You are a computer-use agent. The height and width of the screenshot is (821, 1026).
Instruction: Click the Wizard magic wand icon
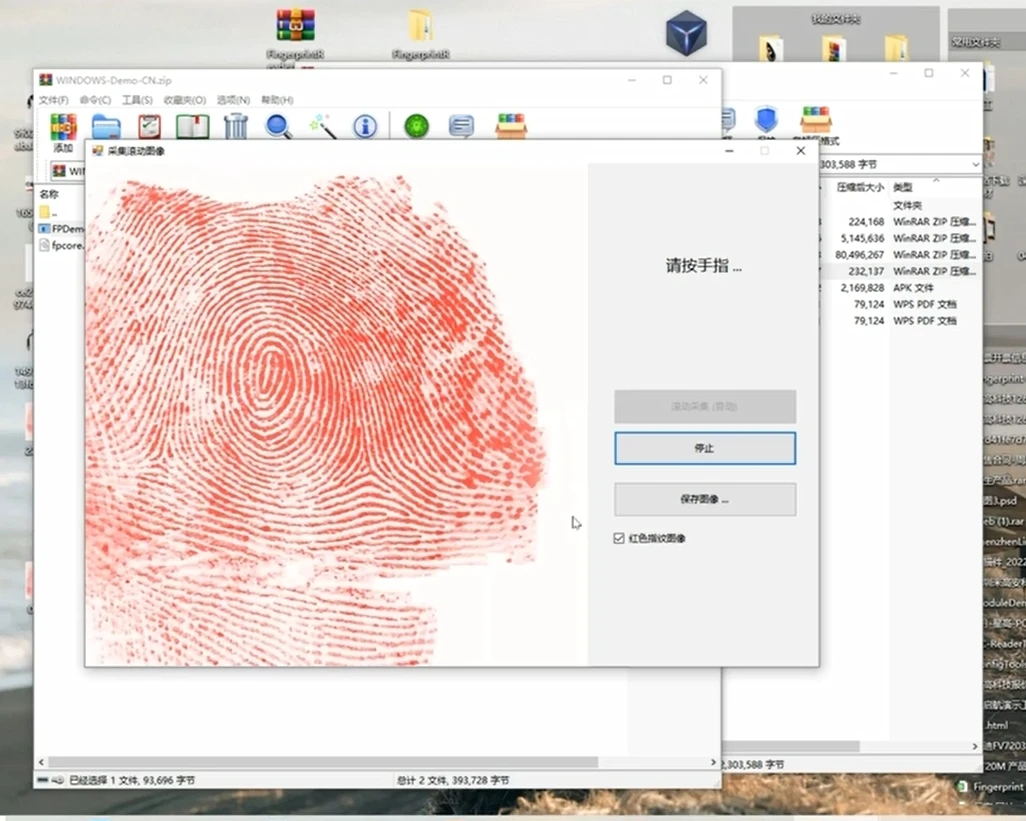click(x=322, y=126)
